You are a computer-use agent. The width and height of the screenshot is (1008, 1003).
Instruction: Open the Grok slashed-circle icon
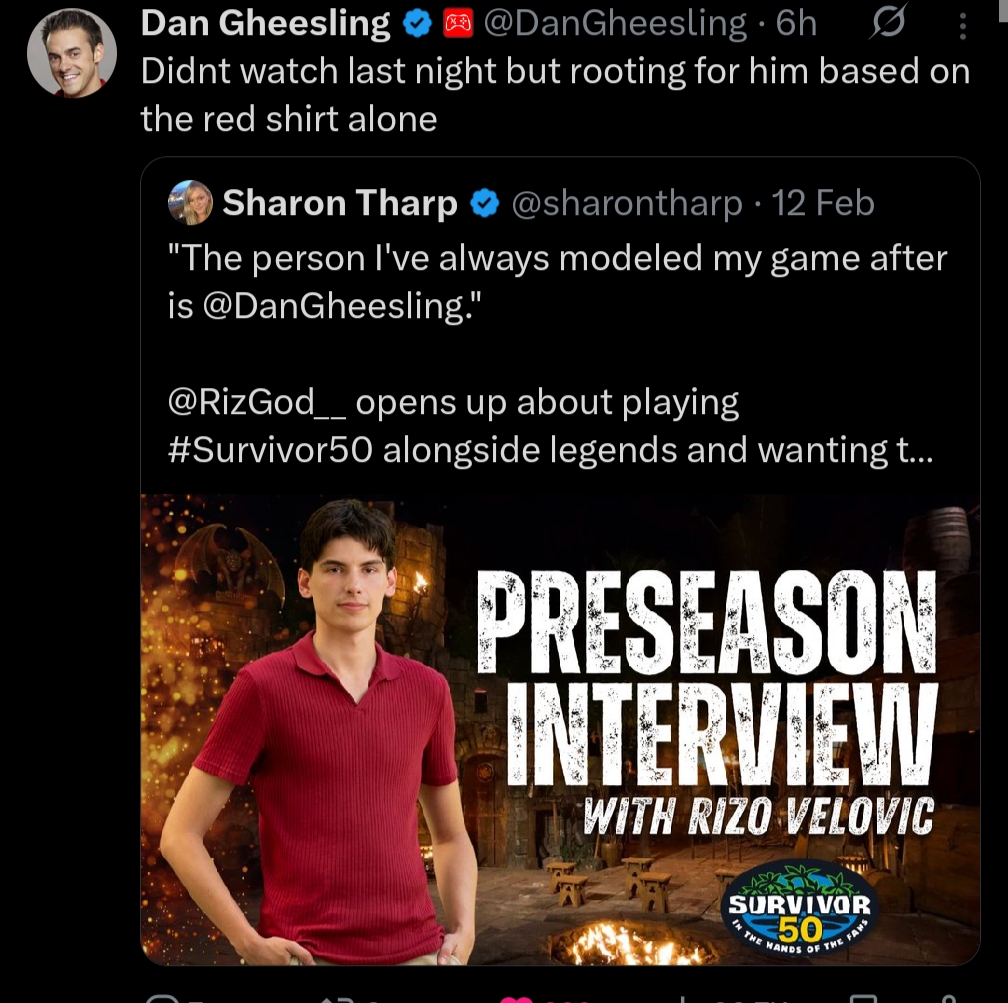point(889,22)
